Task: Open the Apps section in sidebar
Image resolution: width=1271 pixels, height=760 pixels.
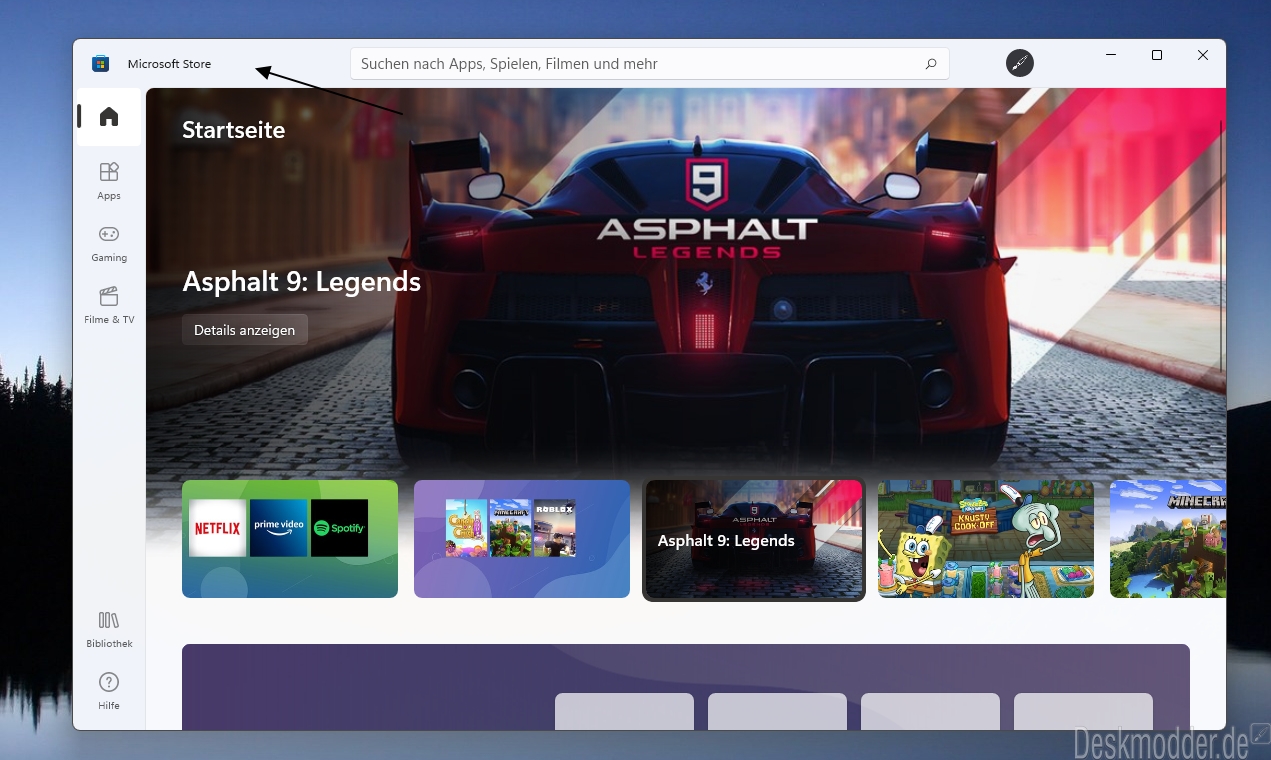Action: point(109,181)
